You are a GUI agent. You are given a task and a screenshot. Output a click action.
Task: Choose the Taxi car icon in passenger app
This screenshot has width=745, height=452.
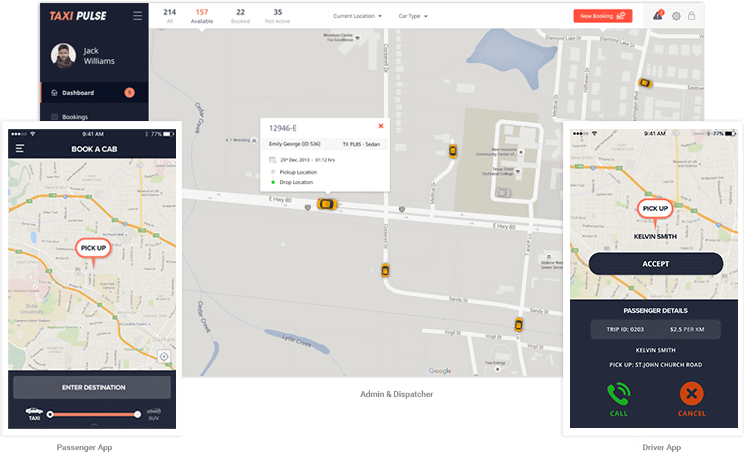(34, 413)
